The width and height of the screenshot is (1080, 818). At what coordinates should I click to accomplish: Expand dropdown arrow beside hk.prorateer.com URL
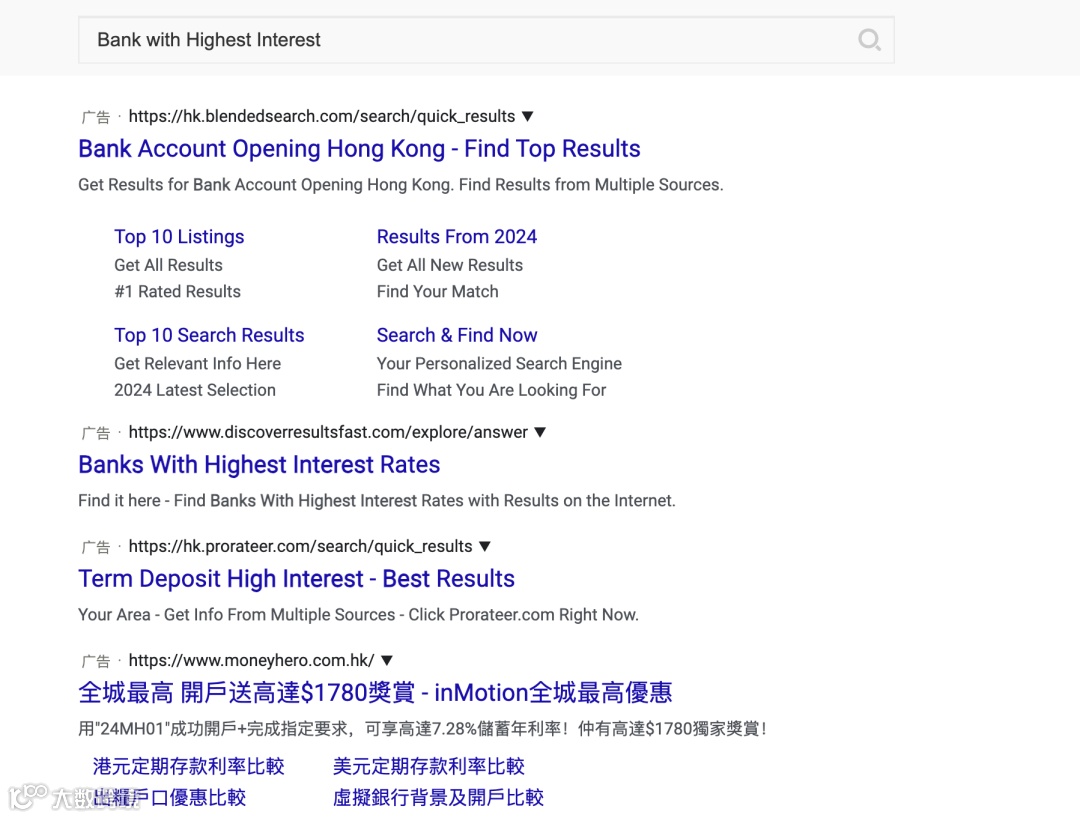point(485,547)
